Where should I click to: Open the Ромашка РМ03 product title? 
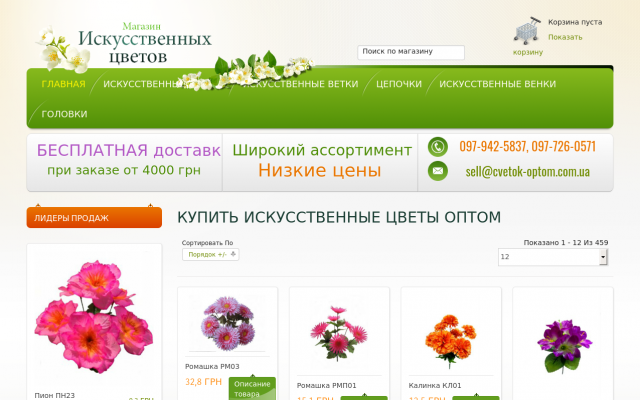click(212, 367)
